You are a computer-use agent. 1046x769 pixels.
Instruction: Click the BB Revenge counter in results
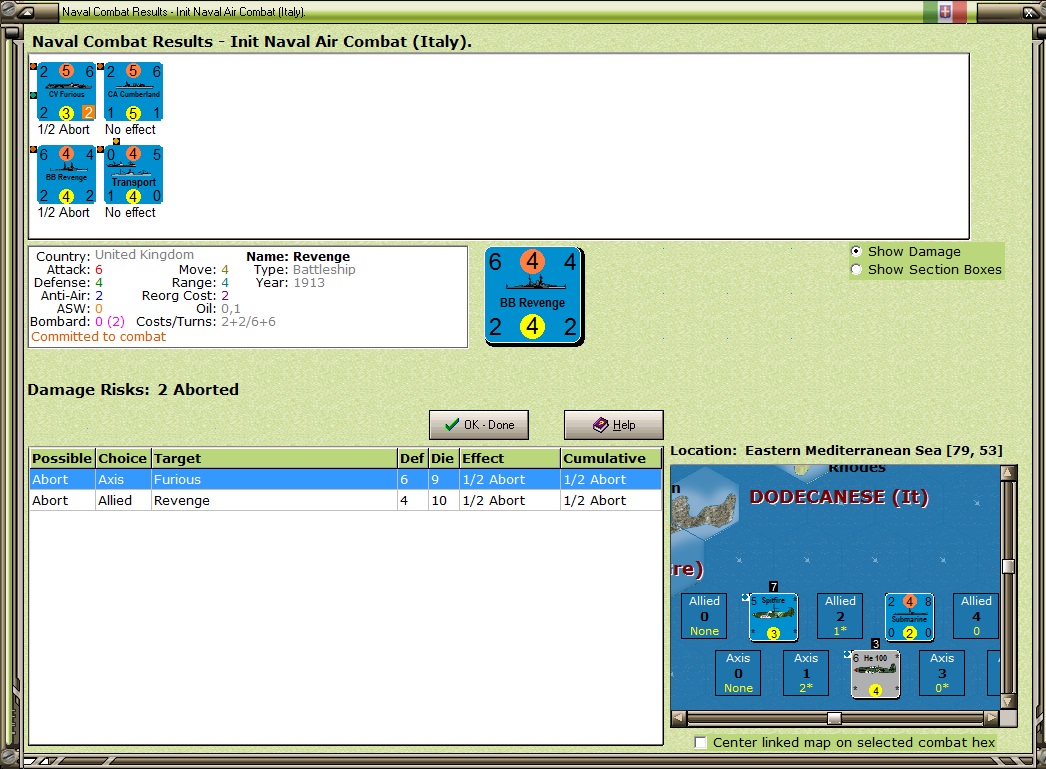pyautogui.click(x=66, y=175)
